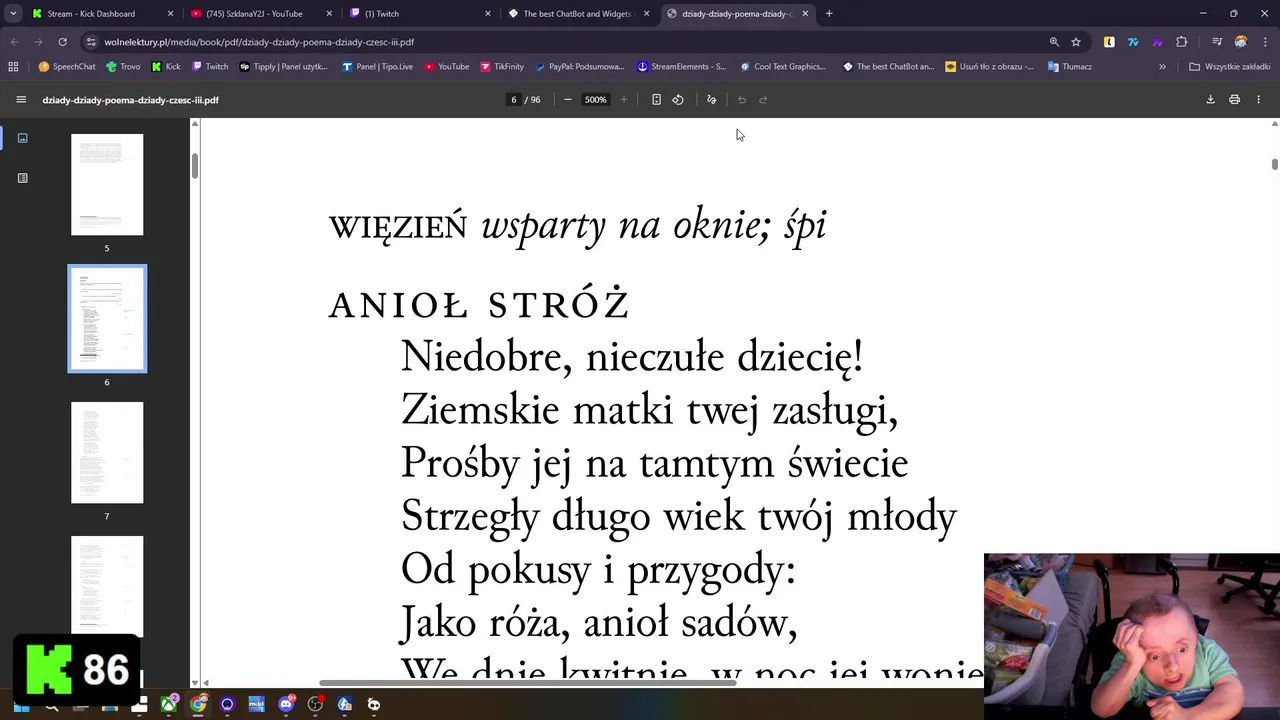The image size is (1280, 720).
Task: Open the PDF viewer more actions menu
Action: pyautogui.click(x=1258, y=100)
